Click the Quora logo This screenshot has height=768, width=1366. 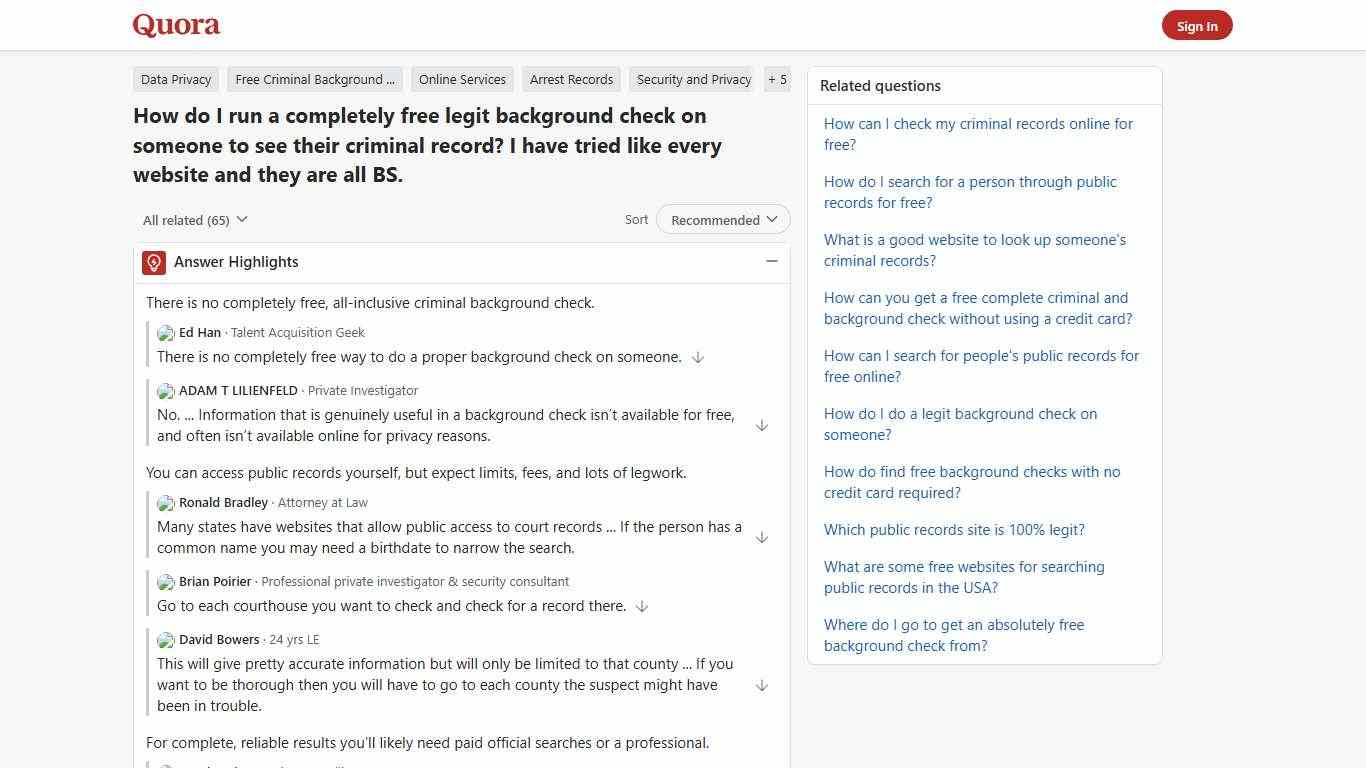[175, 24]
